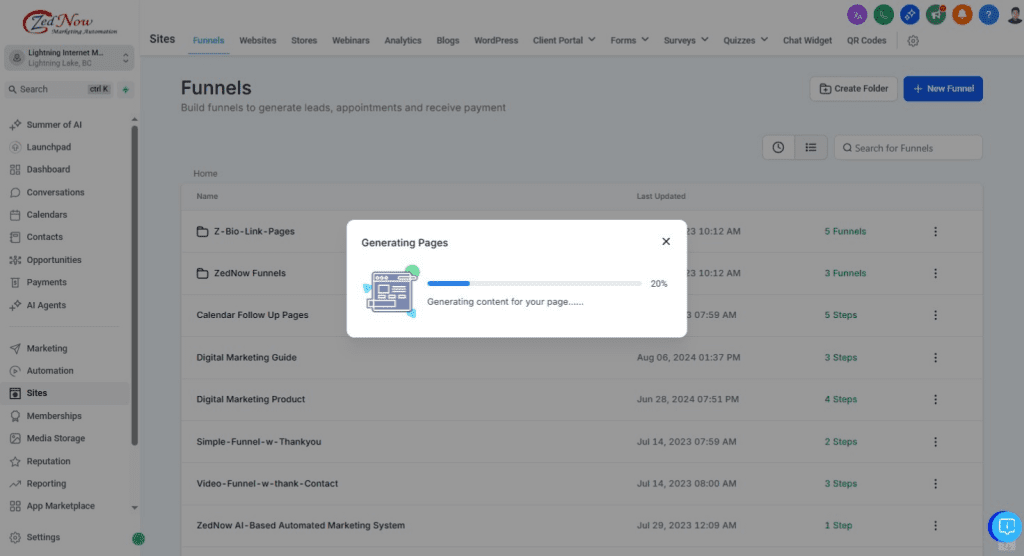Open options menu for Z-Bio-Link-Pages

click(935, 231)
